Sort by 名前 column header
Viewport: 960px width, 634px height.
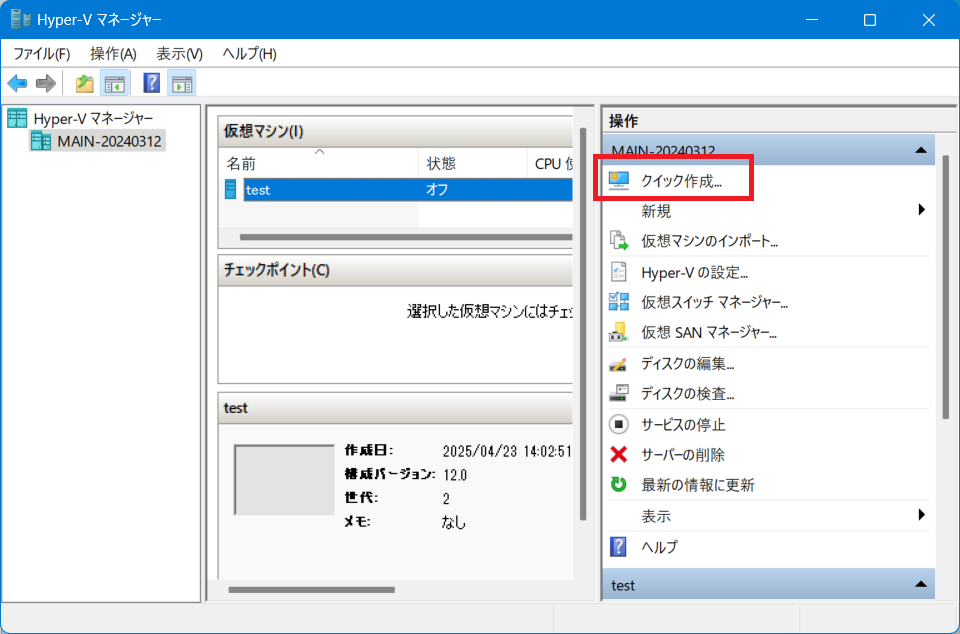point(318,163)
